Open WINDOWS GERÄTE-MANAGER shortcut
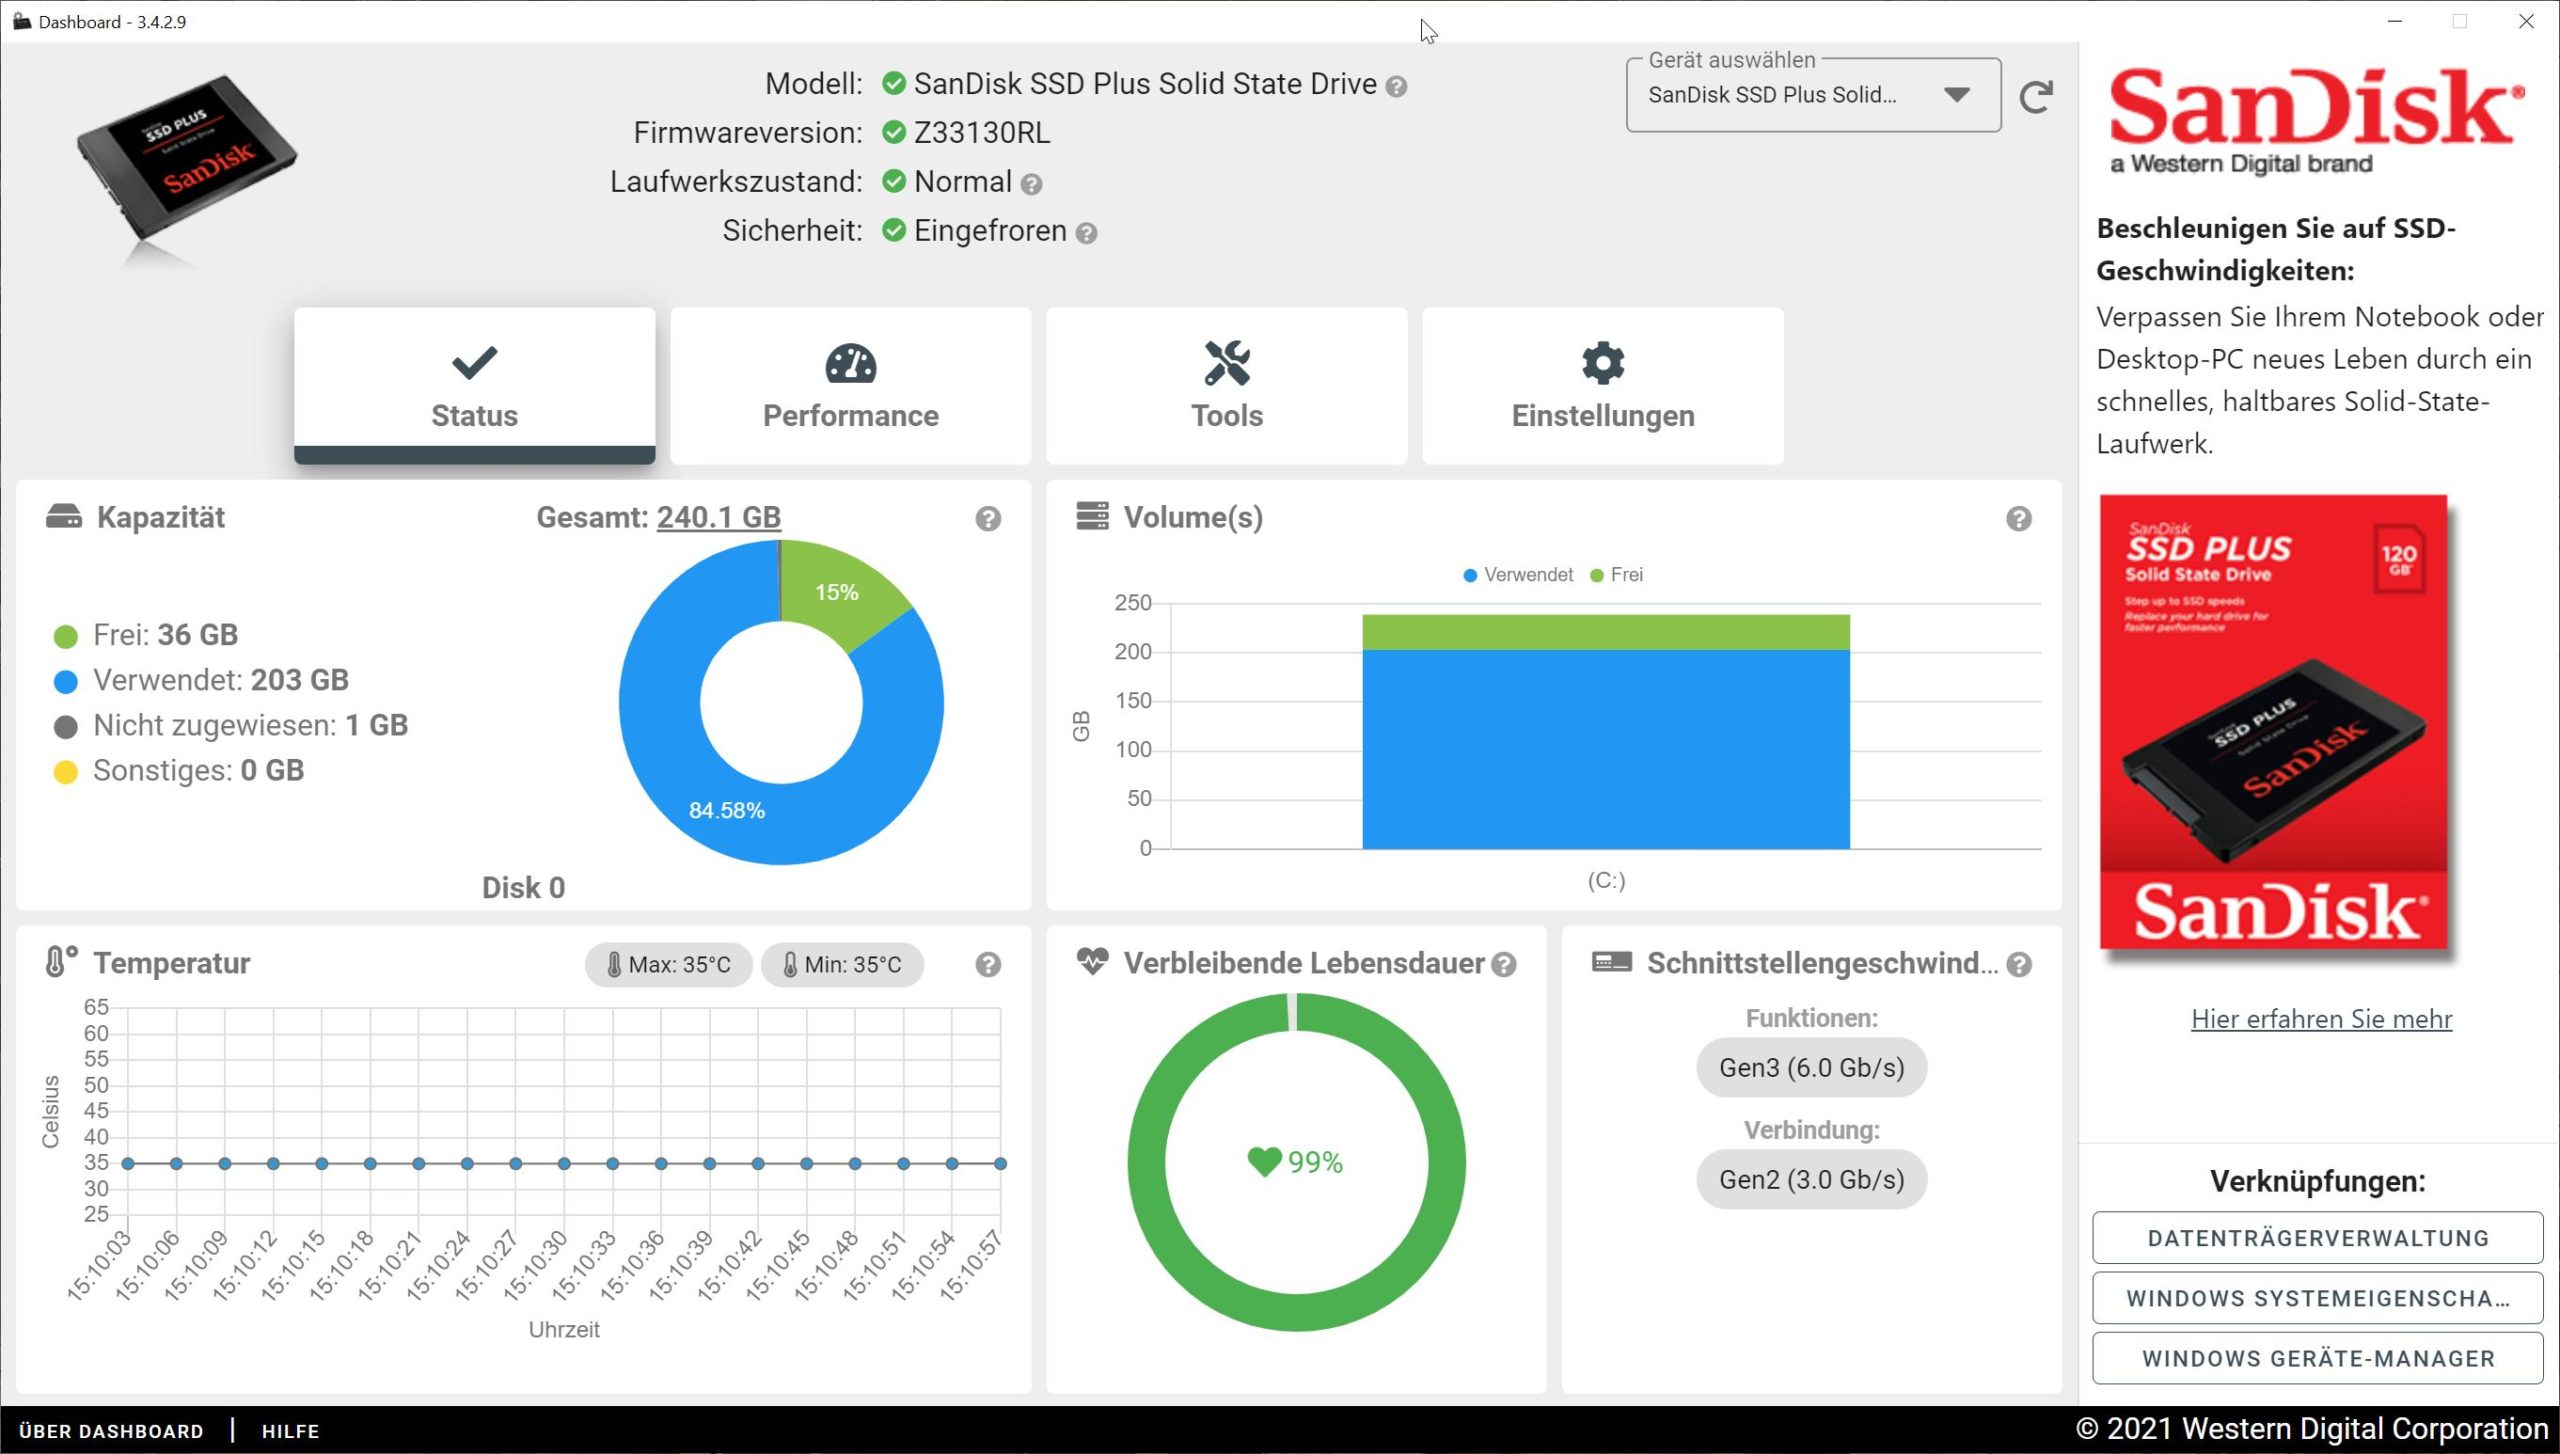This screenshot has width=2560, height=1454. point(2317,1358)
